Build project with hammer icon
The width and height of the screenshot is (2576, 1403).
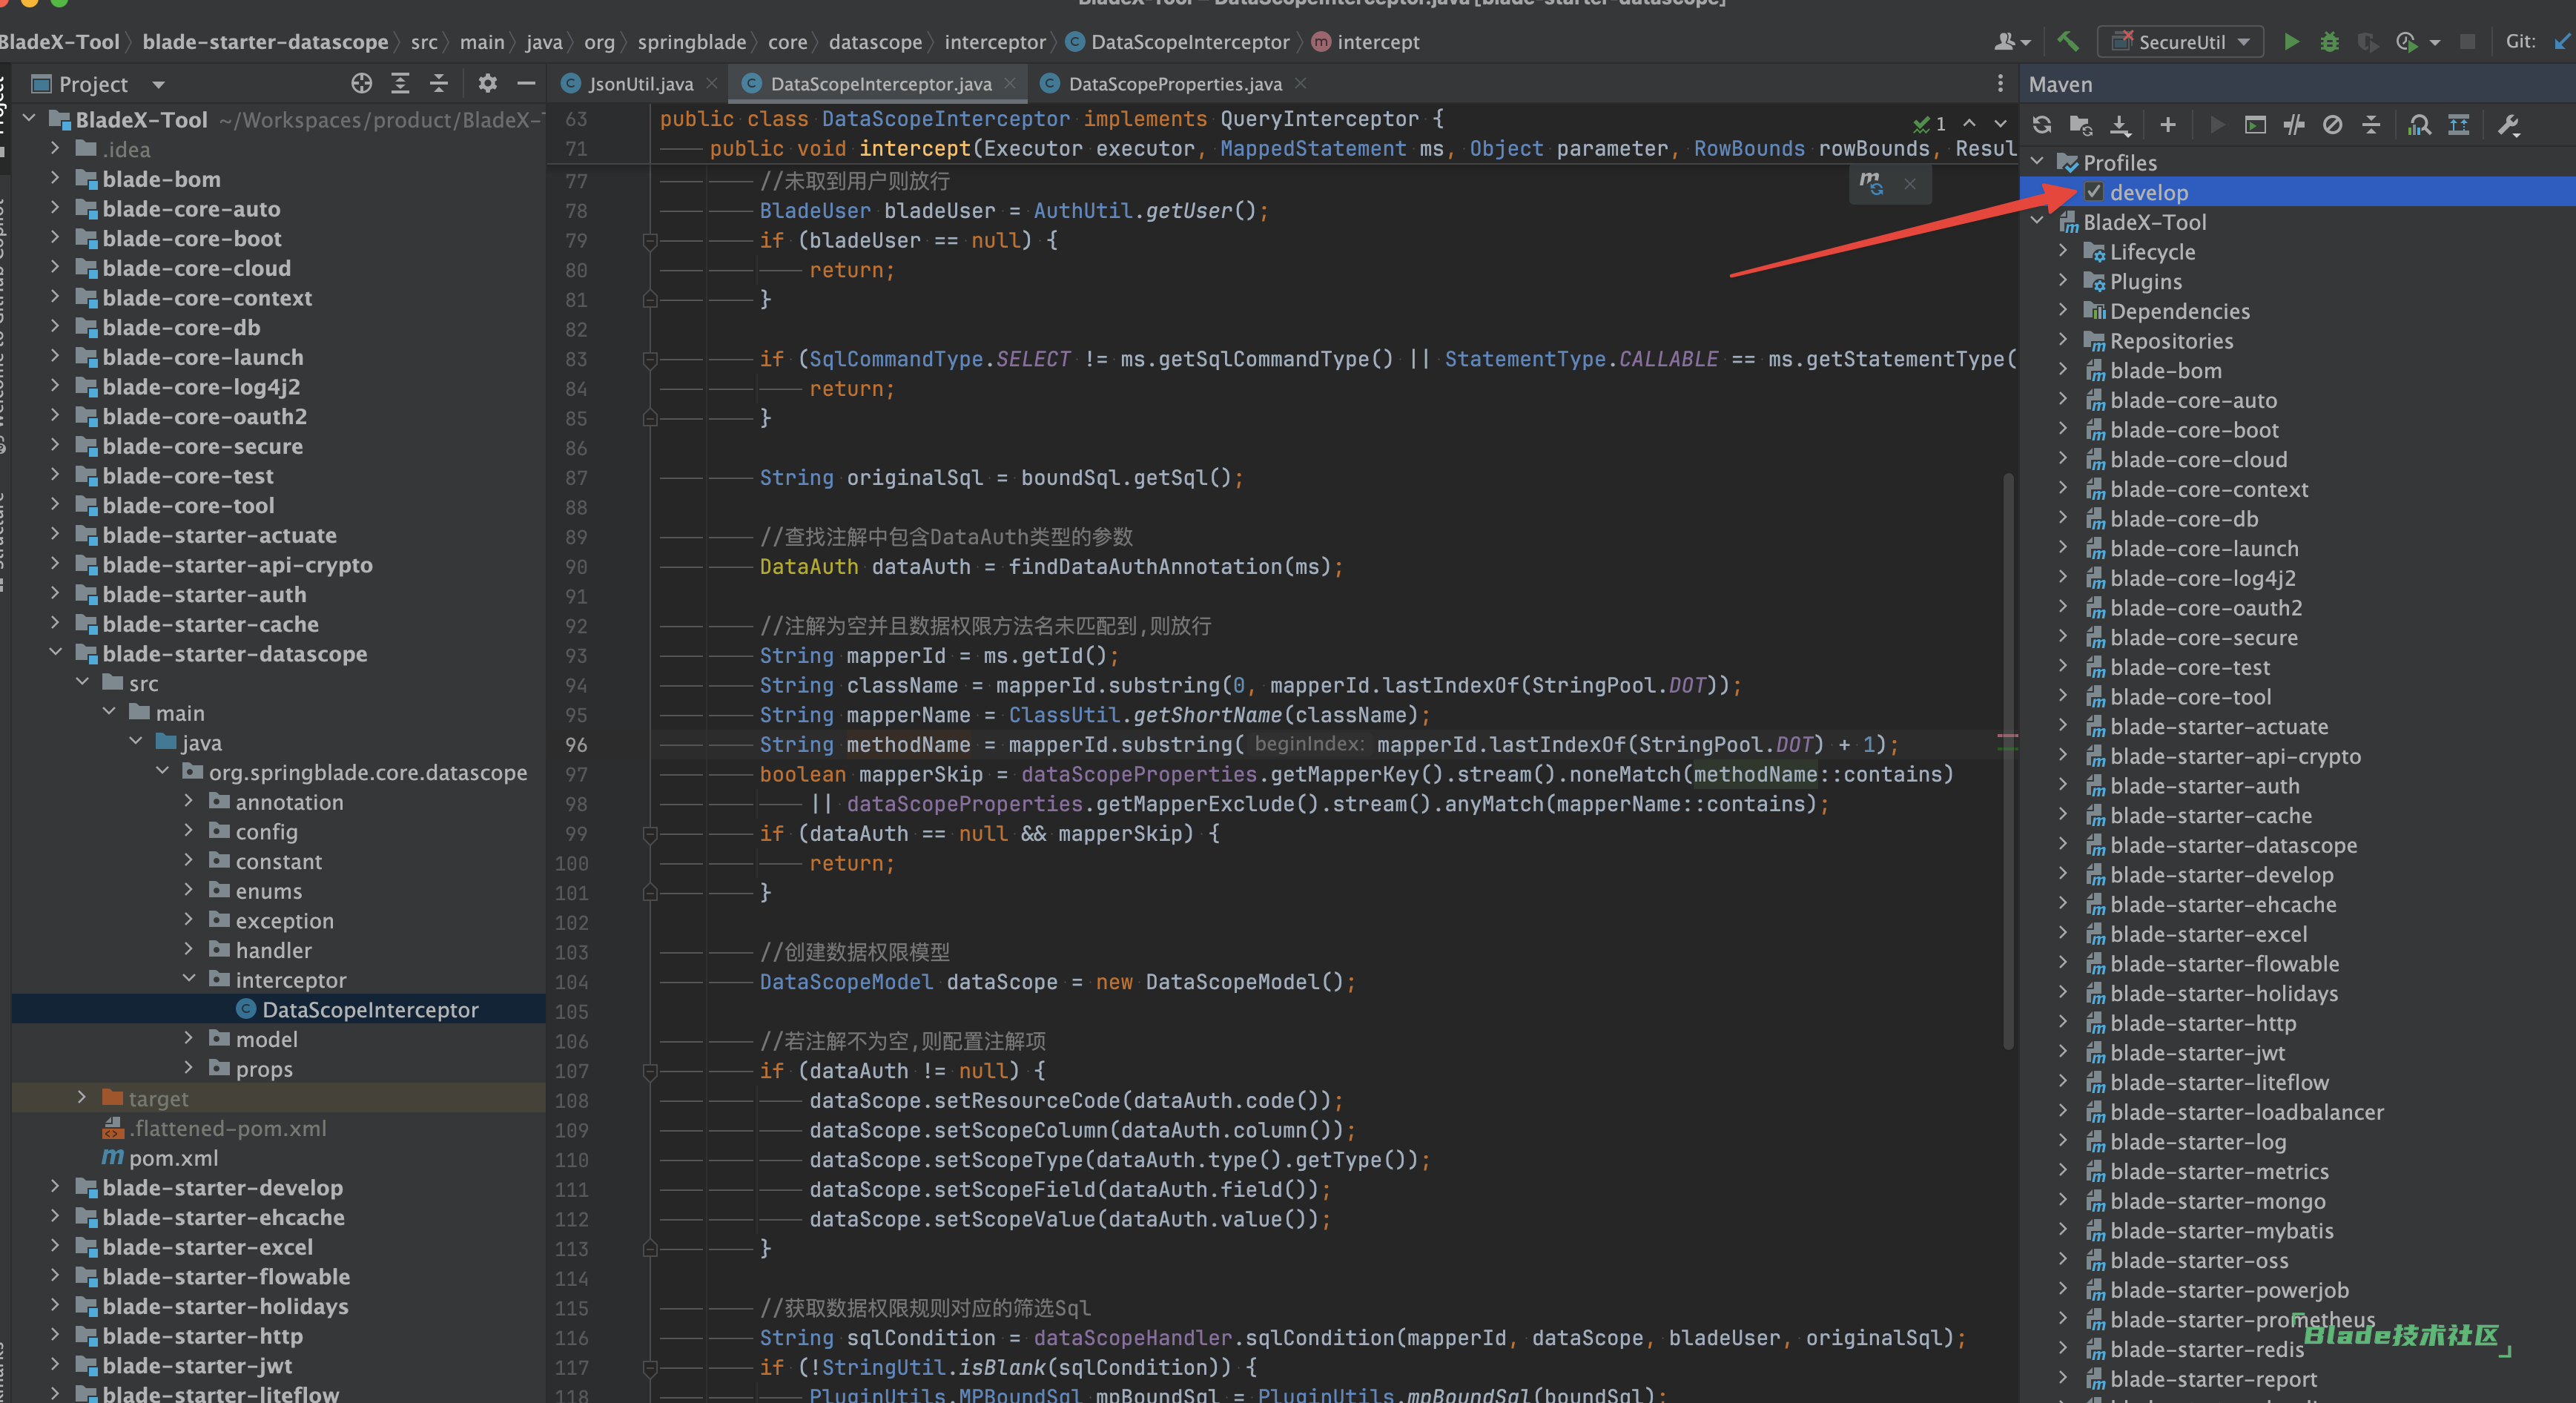[2067, 41]
